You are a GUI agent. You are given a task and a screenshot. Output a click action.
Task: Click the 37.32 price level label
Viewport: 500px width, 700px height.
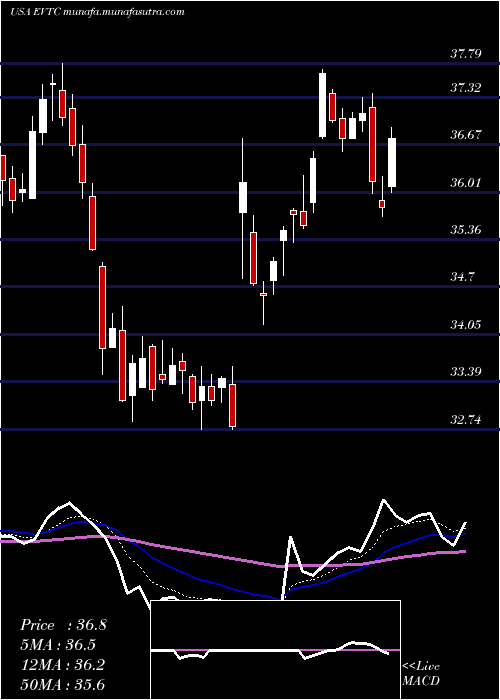click(466, 88)
